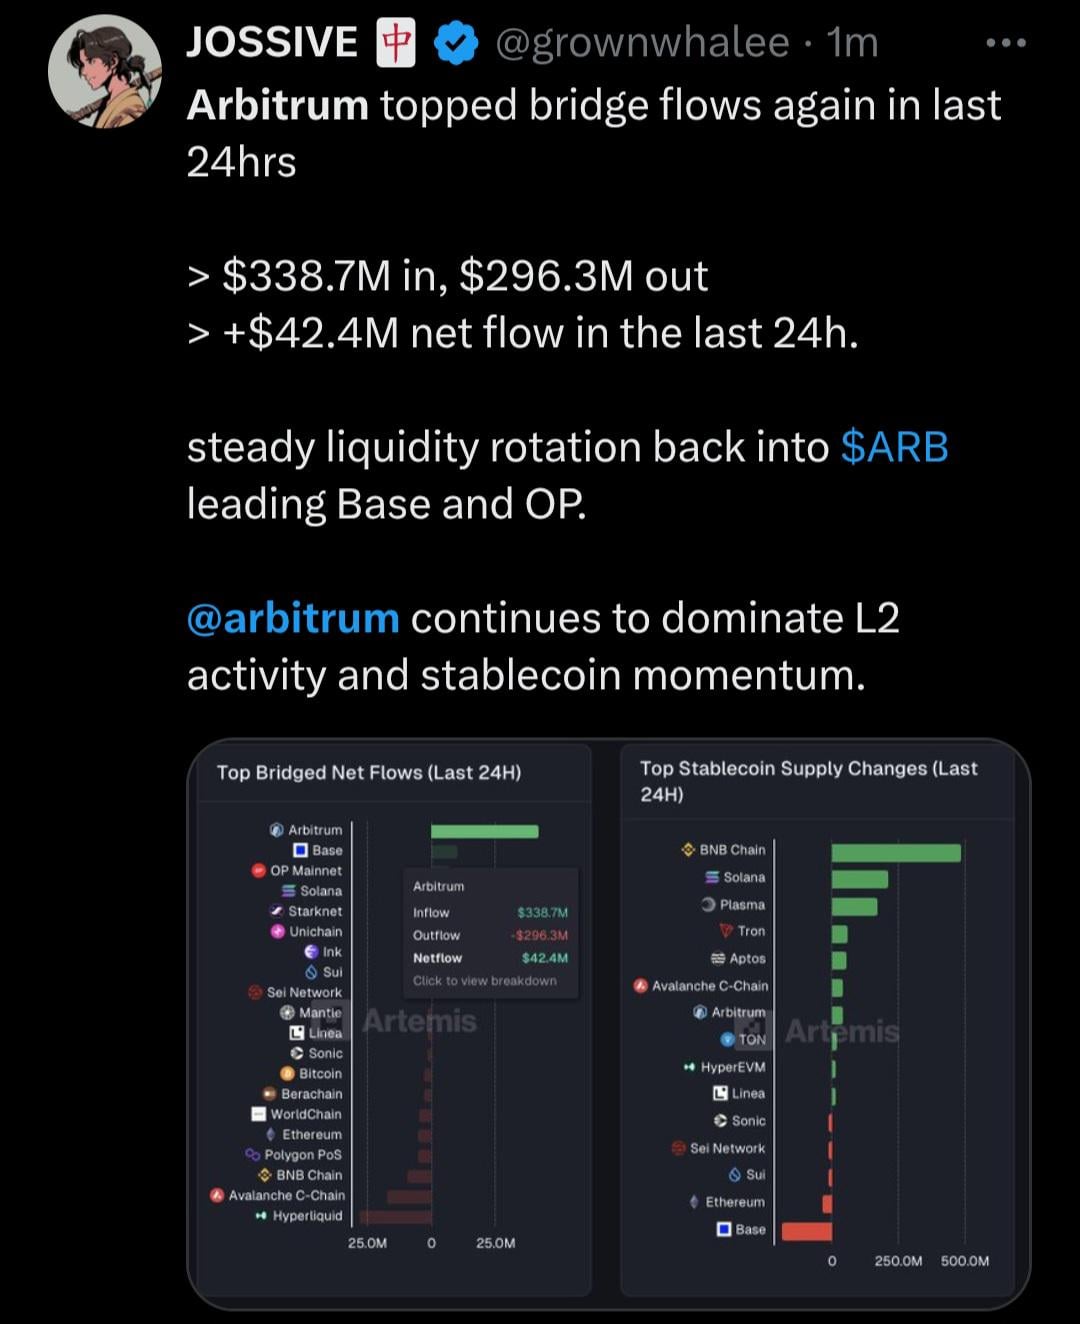Open the $ARB cashtag link

click(x=894, y=447)
